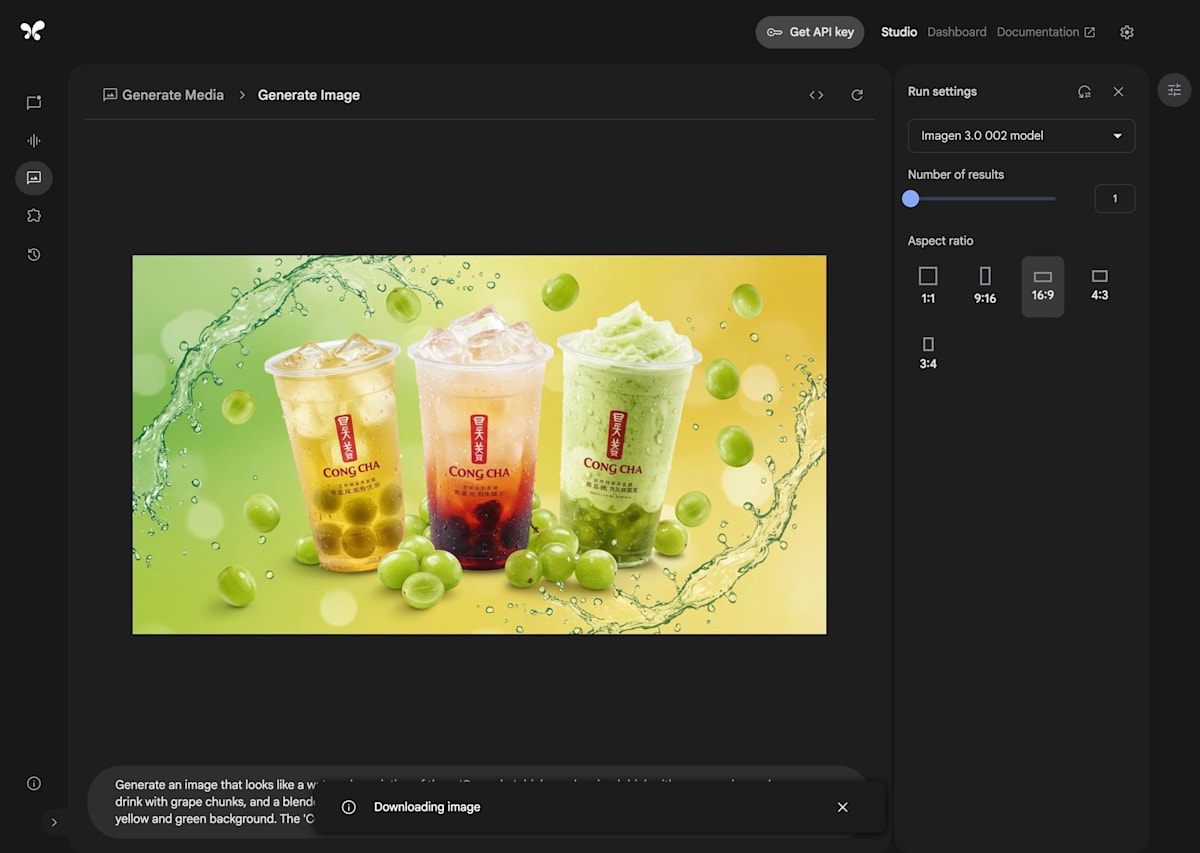Select the 3:4 aspect ratio
1200x853 pixels.
pyautogui.click(x=928, y=354)
